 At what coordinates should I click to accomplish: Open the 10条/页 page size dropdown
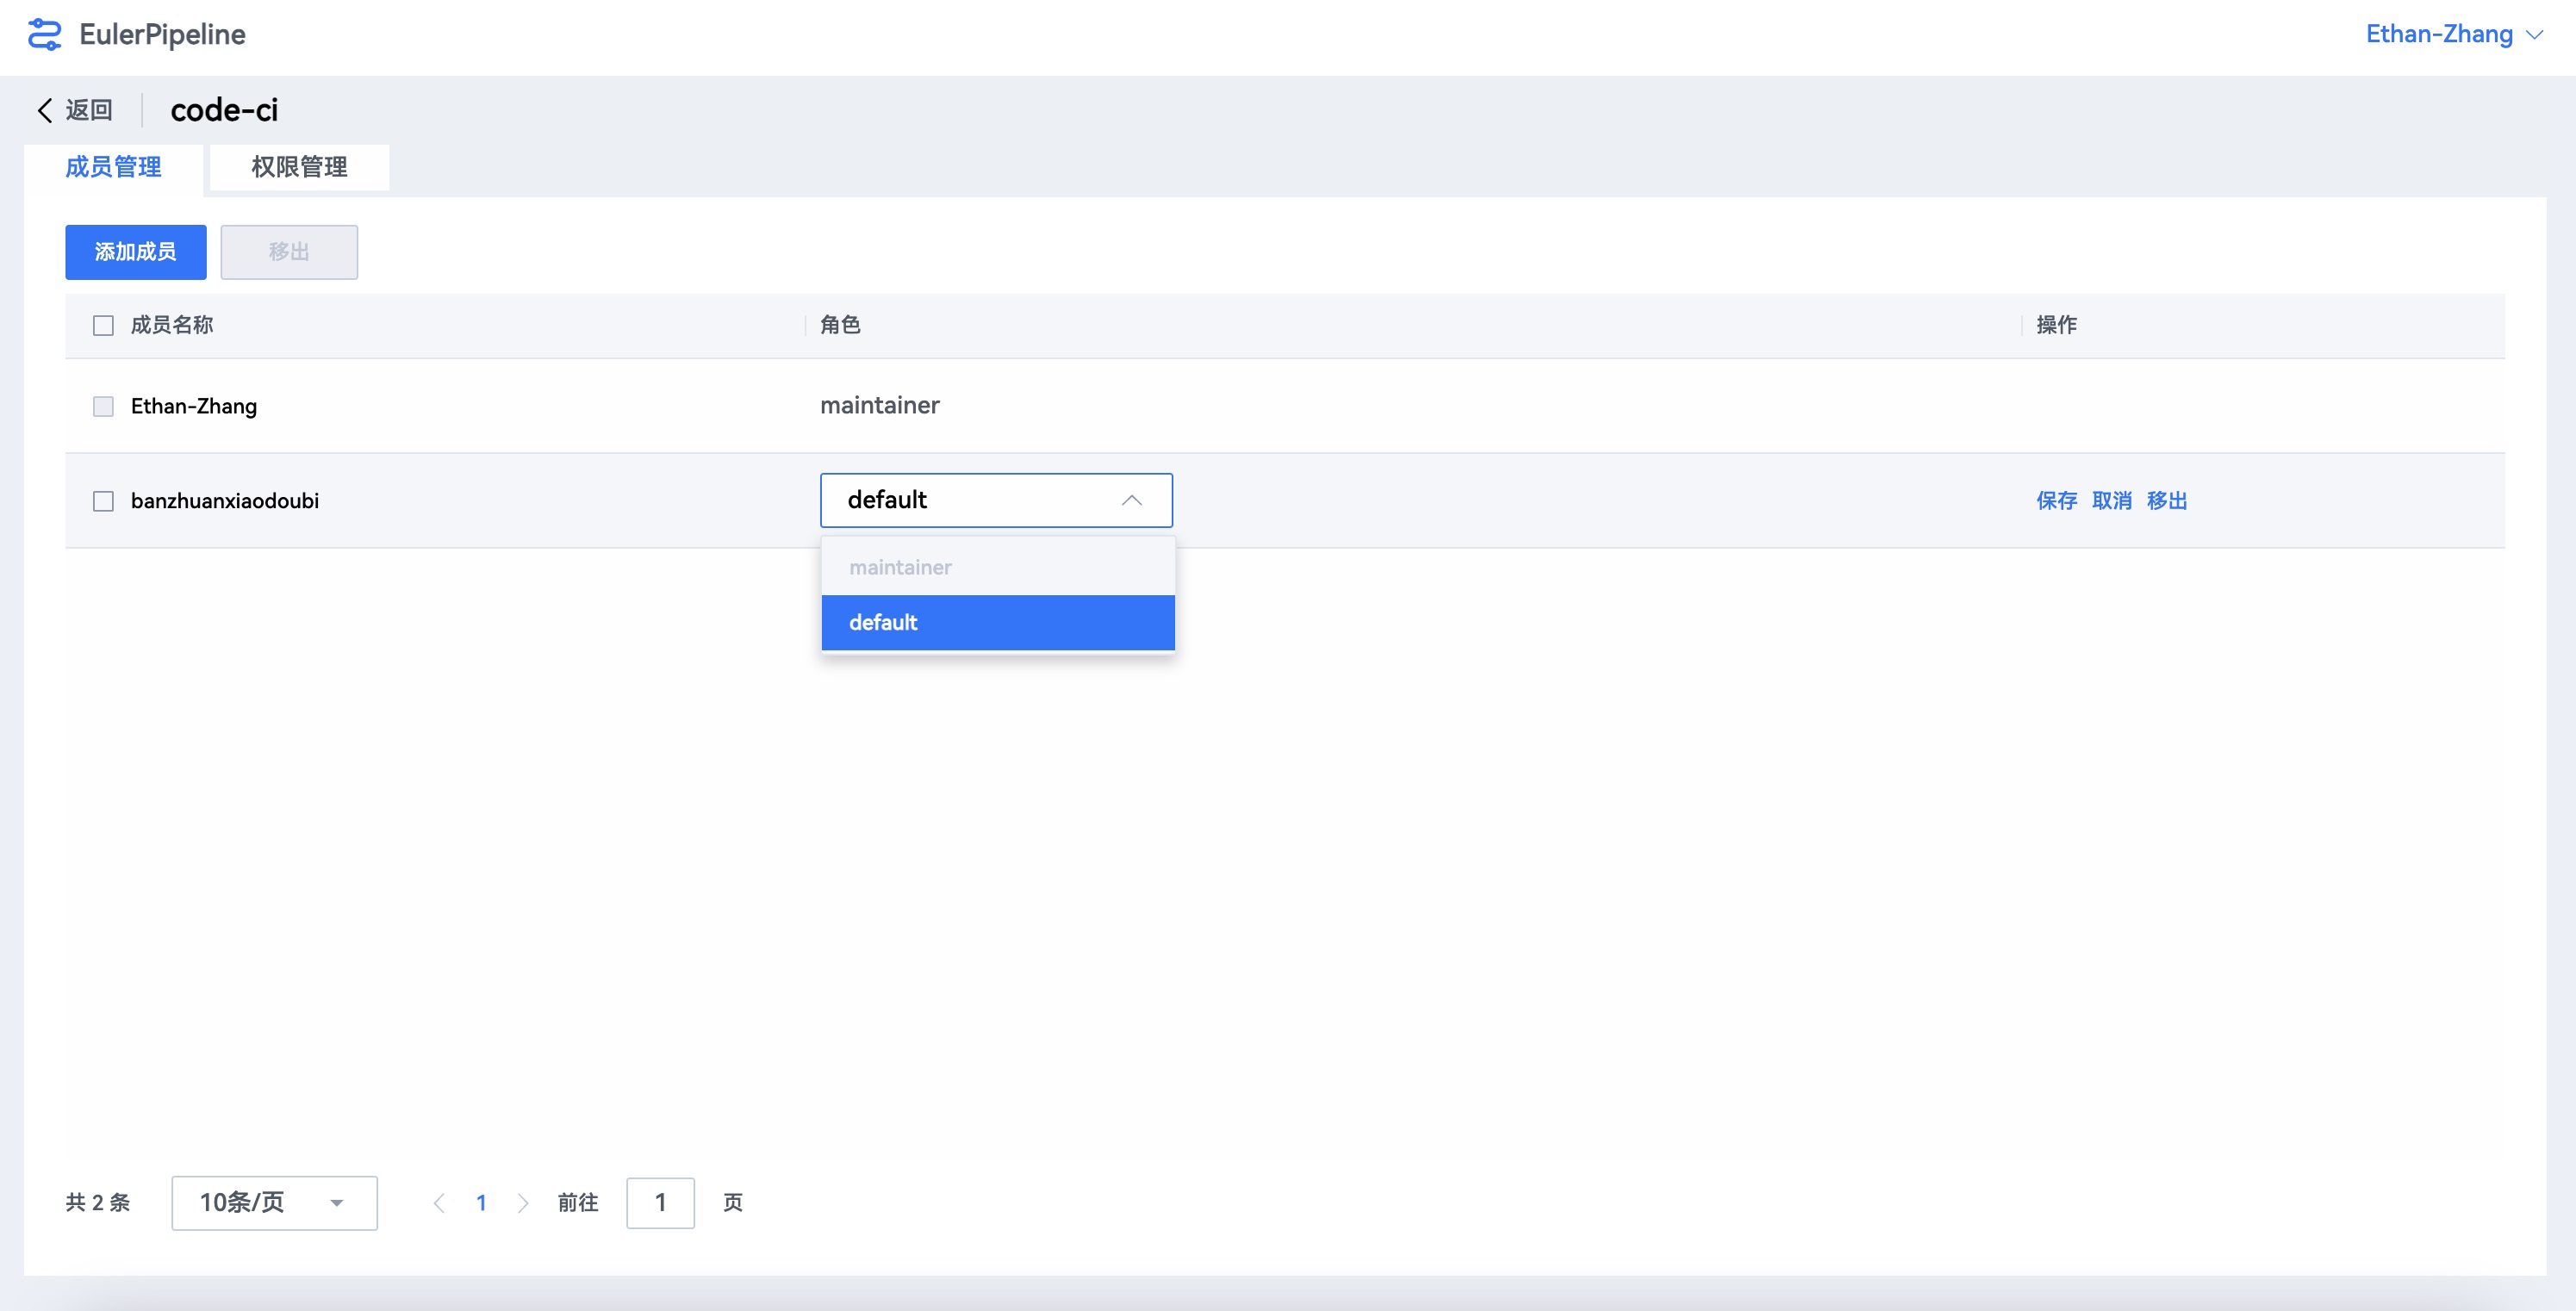coord(274,1203)
